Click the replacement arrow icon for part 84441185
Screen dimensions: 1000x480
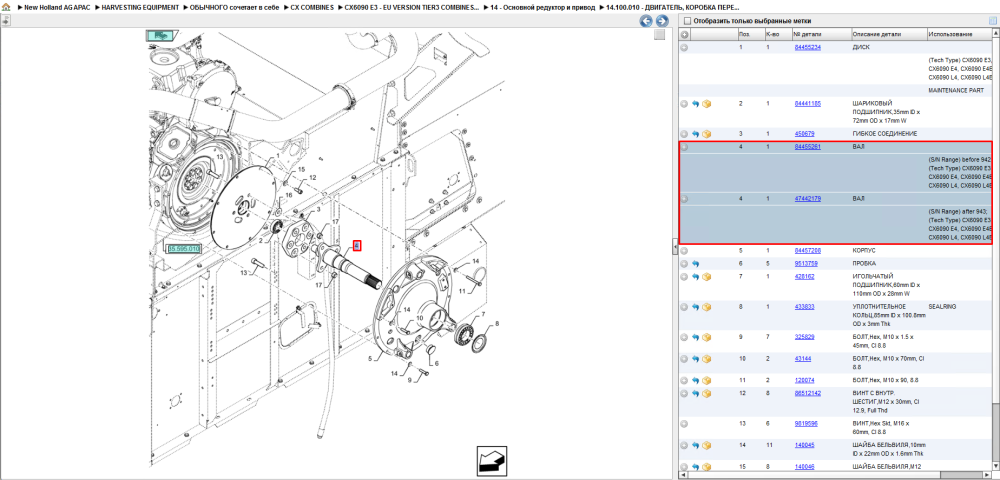(x=696, y=104)
